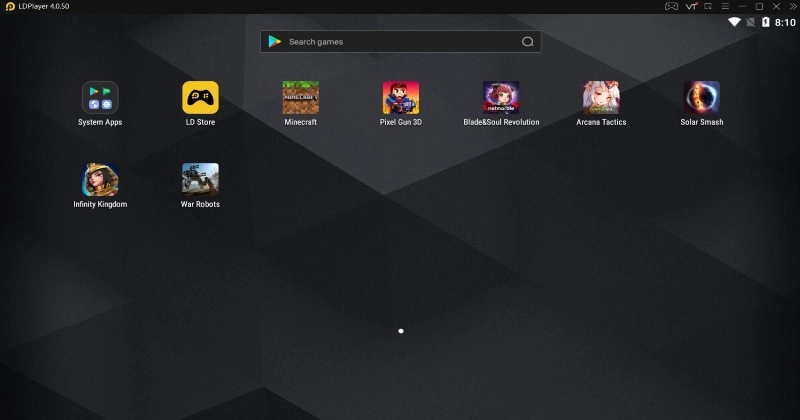Click the LDPlayer 4.0.50 title text

click(x=44, y=7)
